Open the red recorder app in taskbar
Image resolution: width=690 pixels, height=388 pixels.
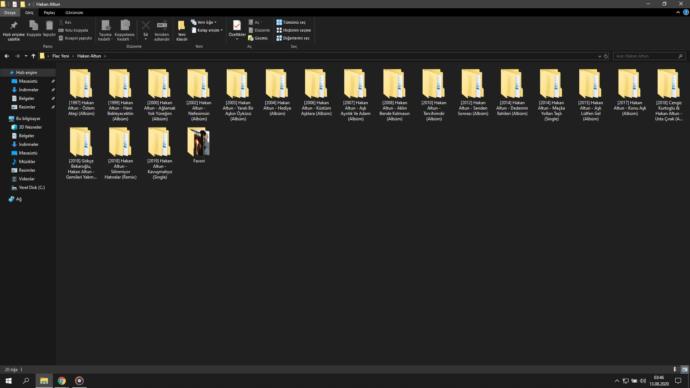(x=79, y=381)
